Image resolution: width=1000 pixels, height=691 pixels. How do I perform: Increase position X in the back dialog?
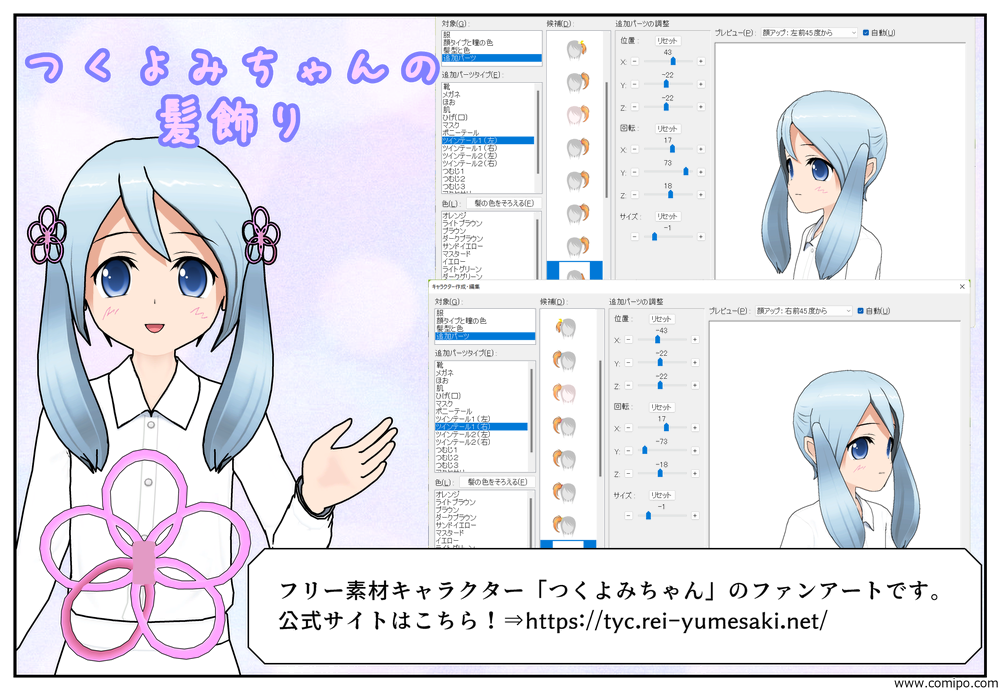[701, 62]
